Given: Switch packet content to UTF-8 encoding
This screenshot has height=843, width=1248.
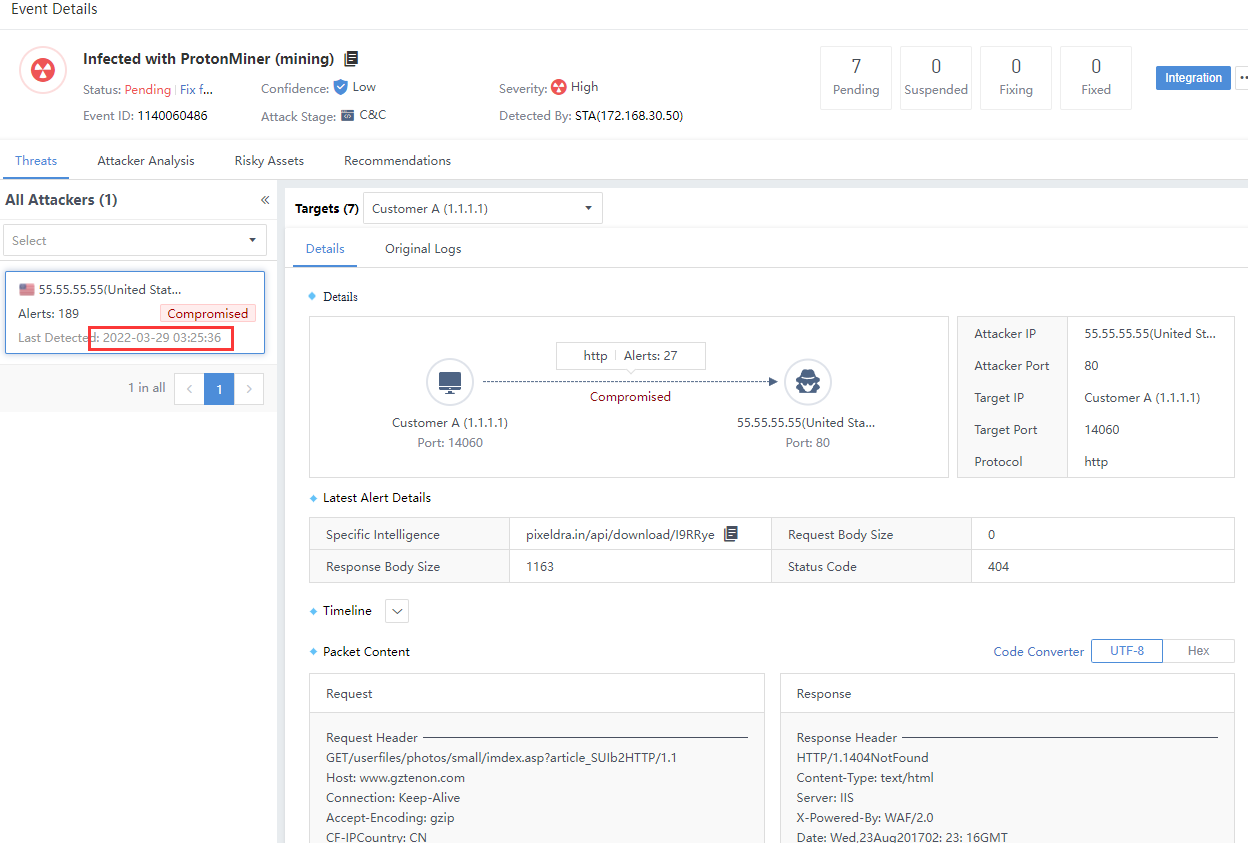Looking at the screenshot, I should point(1126,651).
